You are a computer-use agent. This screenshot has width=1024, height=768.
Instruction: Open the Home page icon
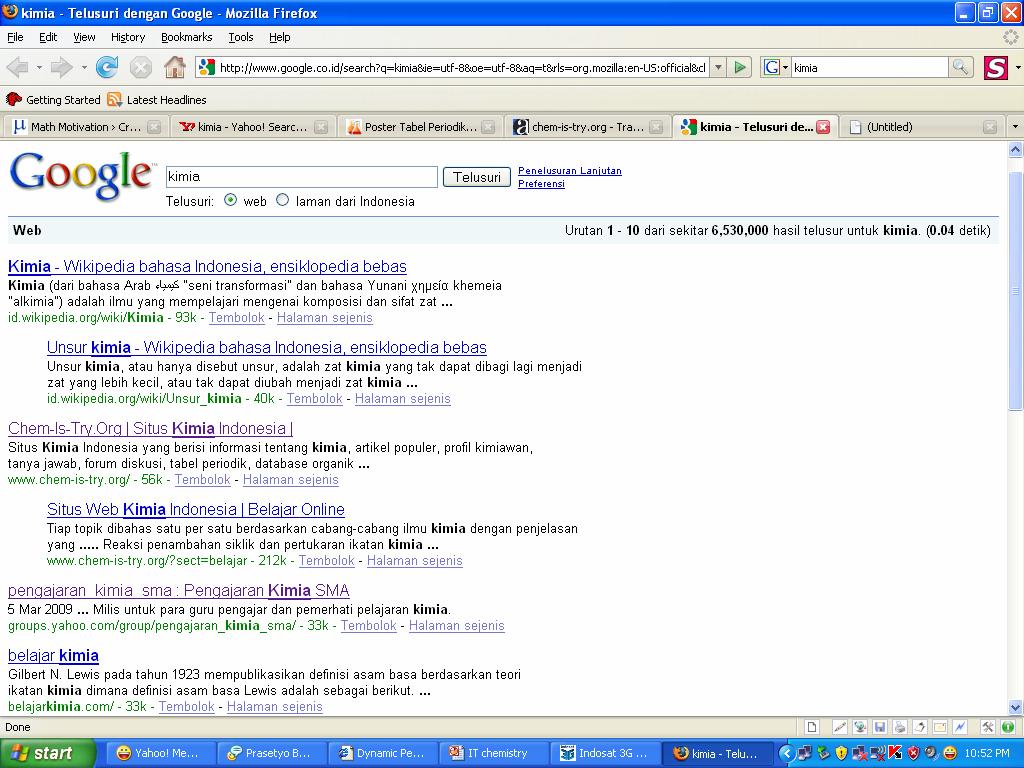click(x=174, y=67)
